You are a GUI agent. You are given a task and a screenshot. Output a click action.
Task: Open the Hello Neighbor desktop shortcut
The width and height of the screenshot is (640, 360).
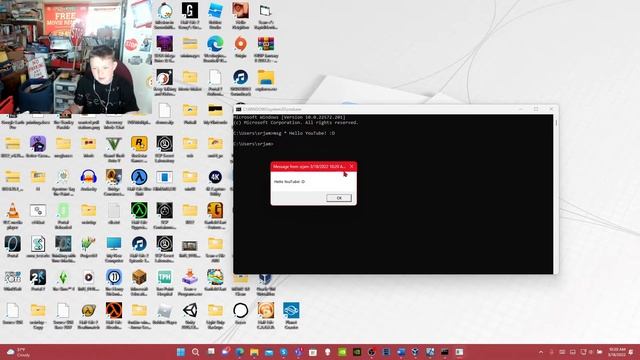point(240,16)
